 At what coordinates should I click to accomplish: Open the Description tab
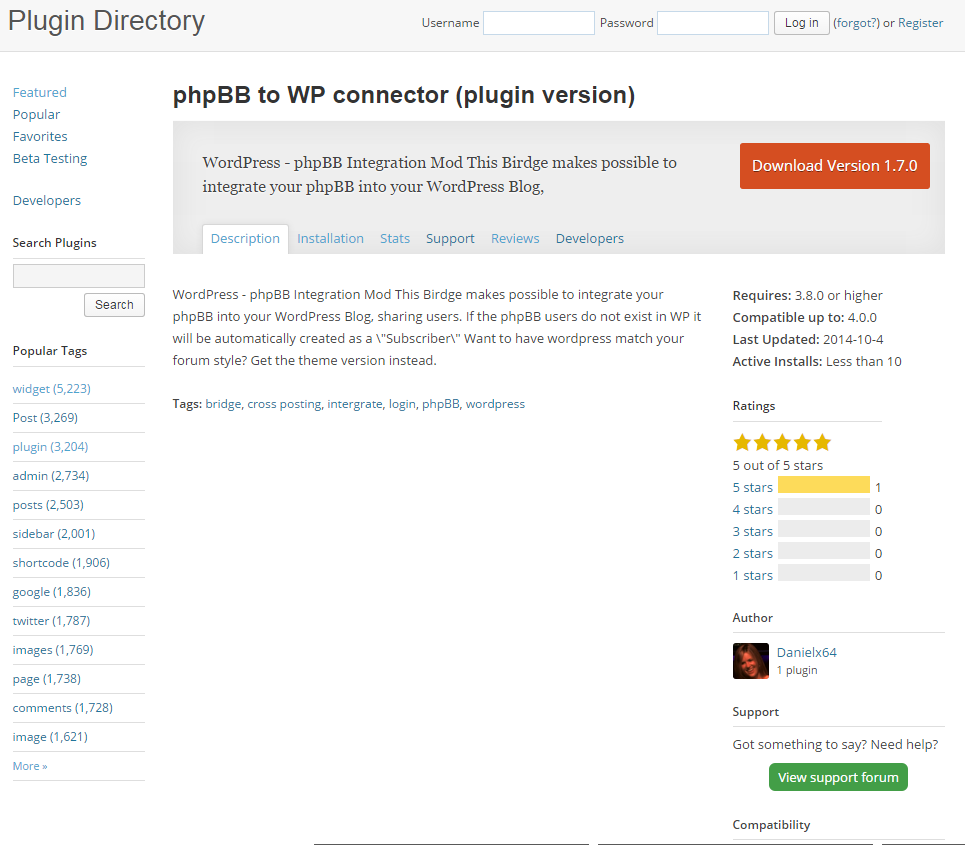click(245, 239)
